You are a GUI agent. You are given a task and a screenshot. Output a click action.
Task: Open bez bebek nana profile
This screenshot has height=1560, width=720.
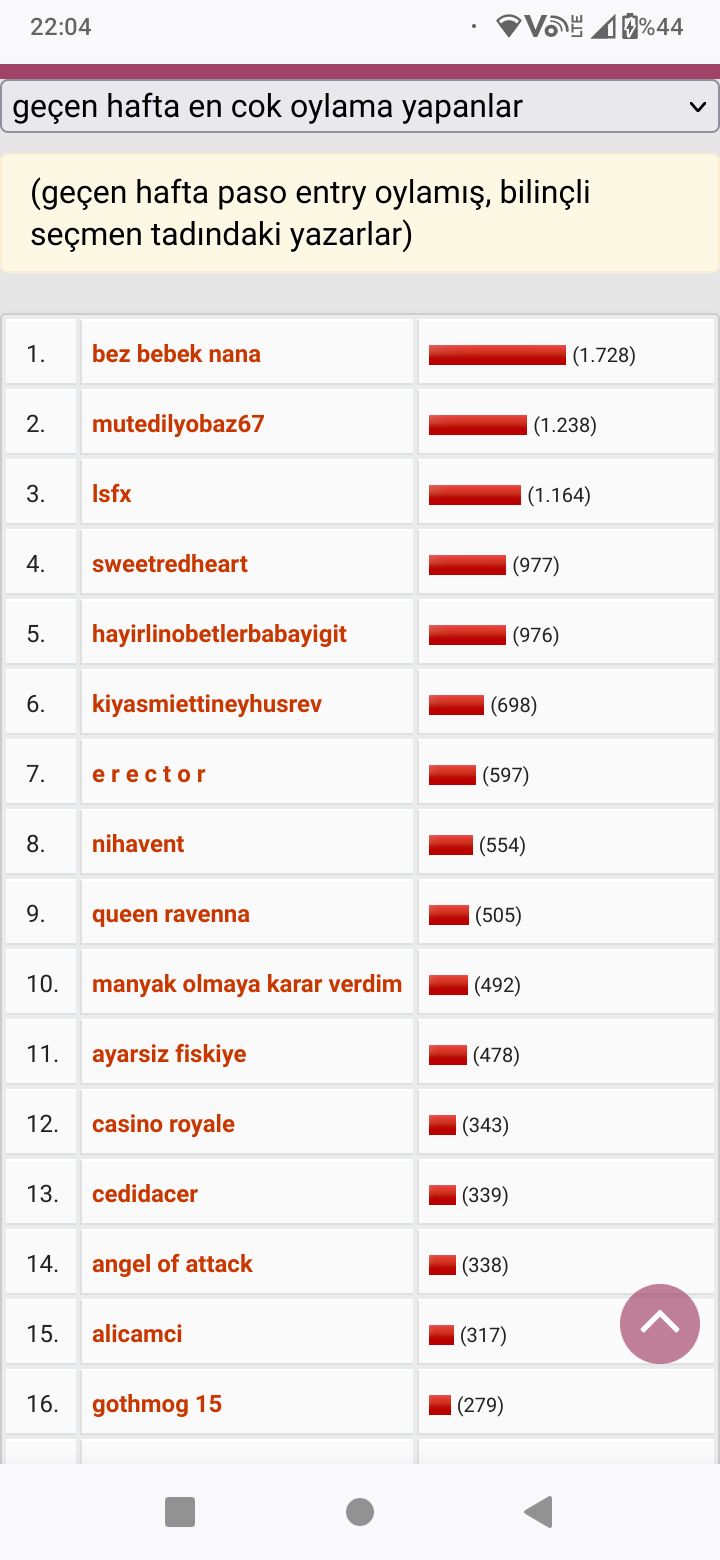tap(176, 354)
